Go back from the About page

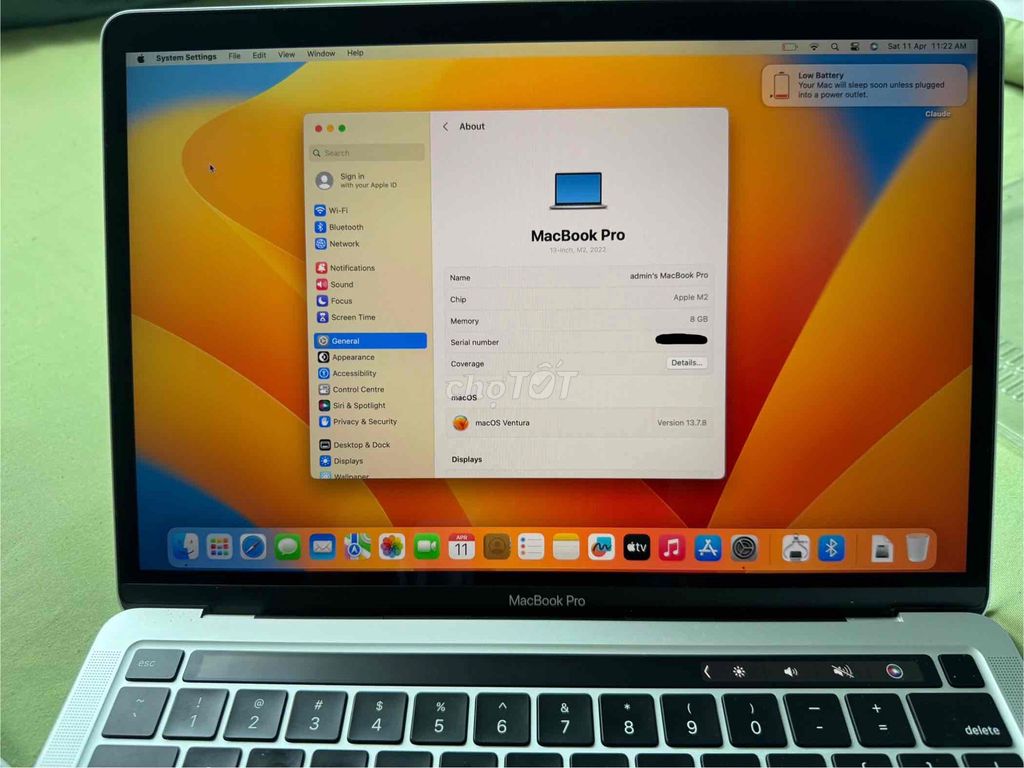tap(445, 127)
